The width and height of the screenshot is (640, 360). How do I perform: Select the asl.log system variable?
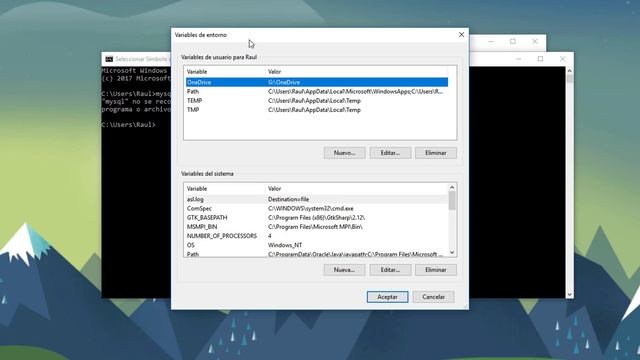(317, 199)
